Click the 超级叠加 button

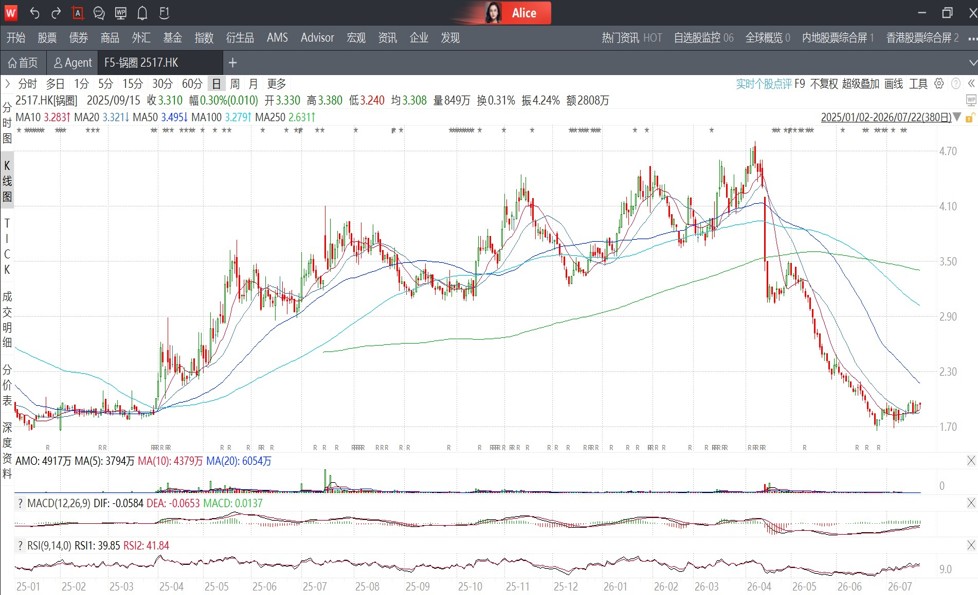pos(860,84)
